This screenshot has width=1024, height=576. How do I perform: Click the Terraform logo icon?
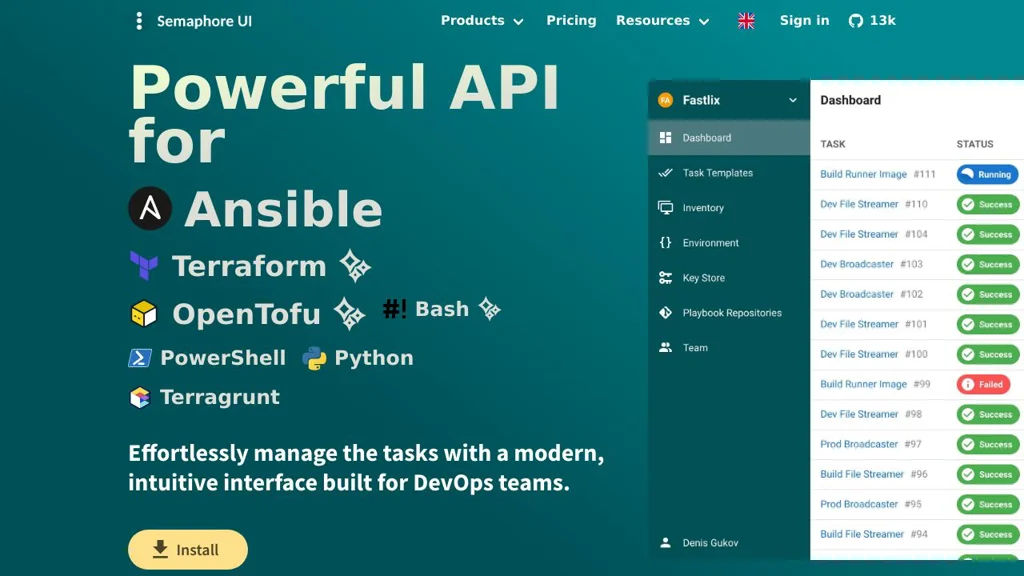click(x=144, y=266)
